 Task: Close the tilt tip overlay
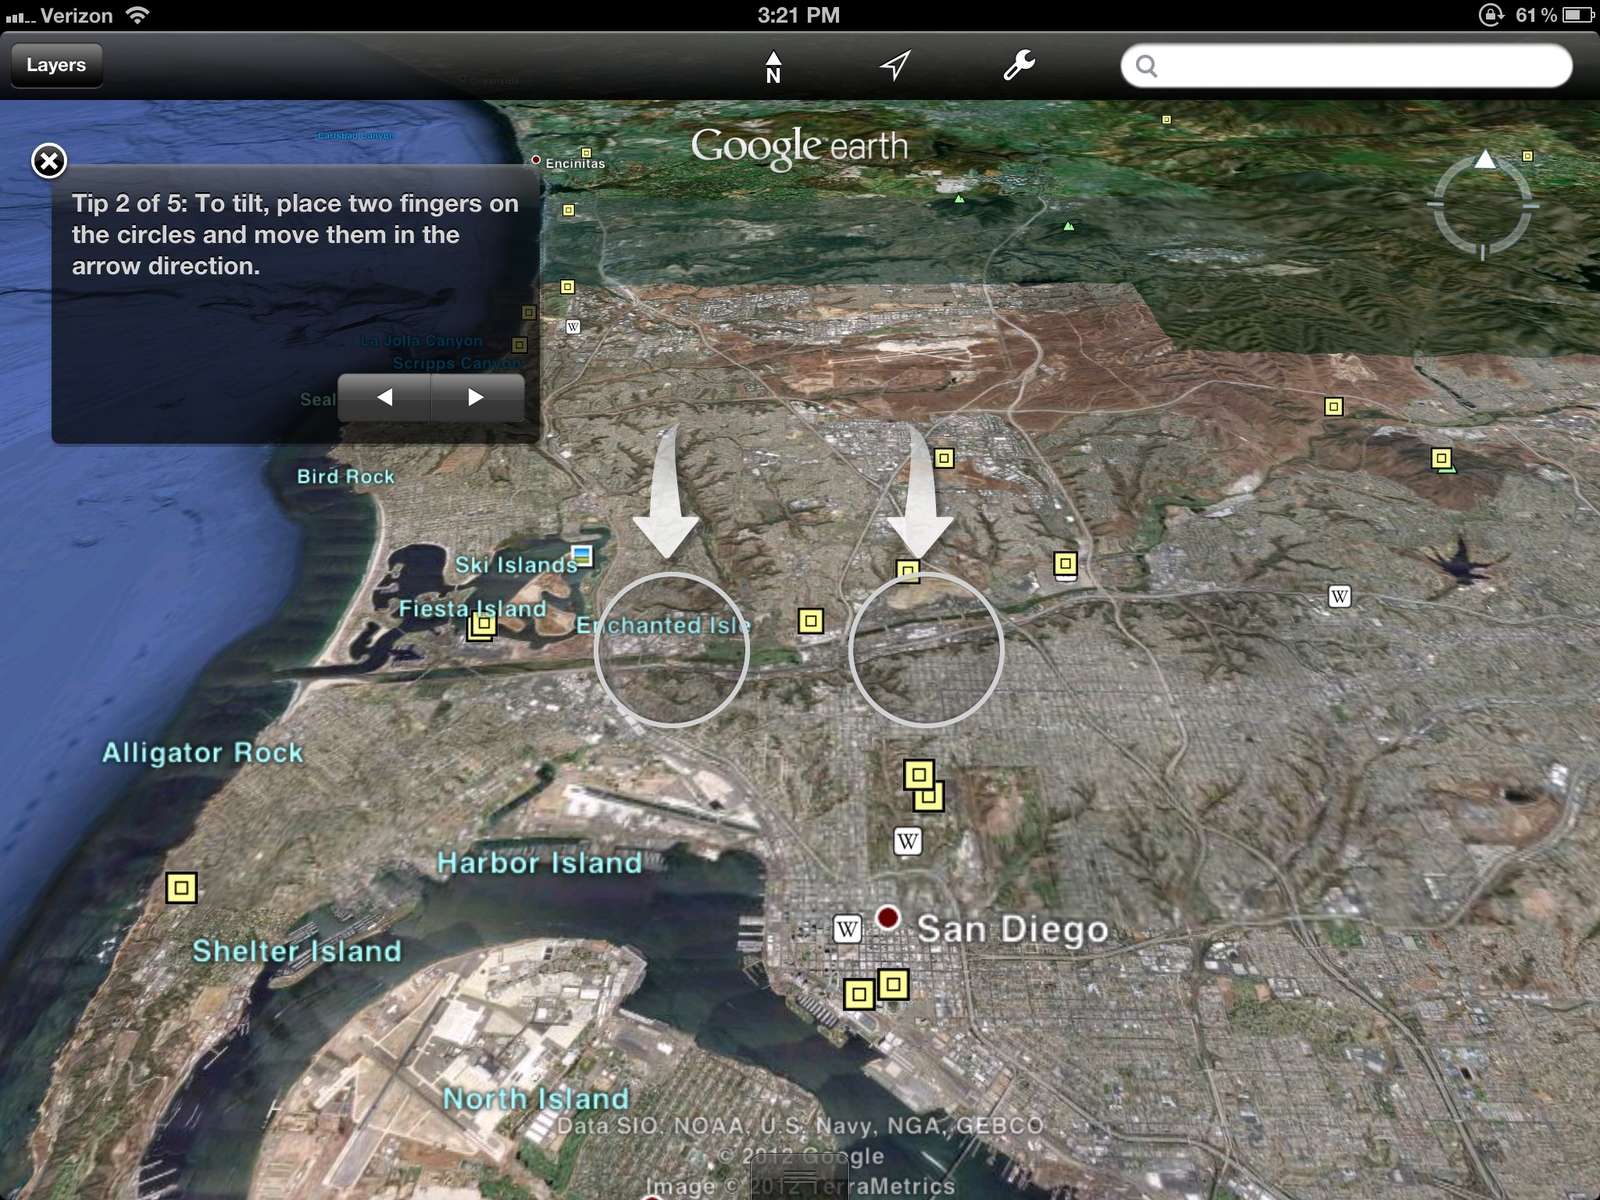point(49,160)
